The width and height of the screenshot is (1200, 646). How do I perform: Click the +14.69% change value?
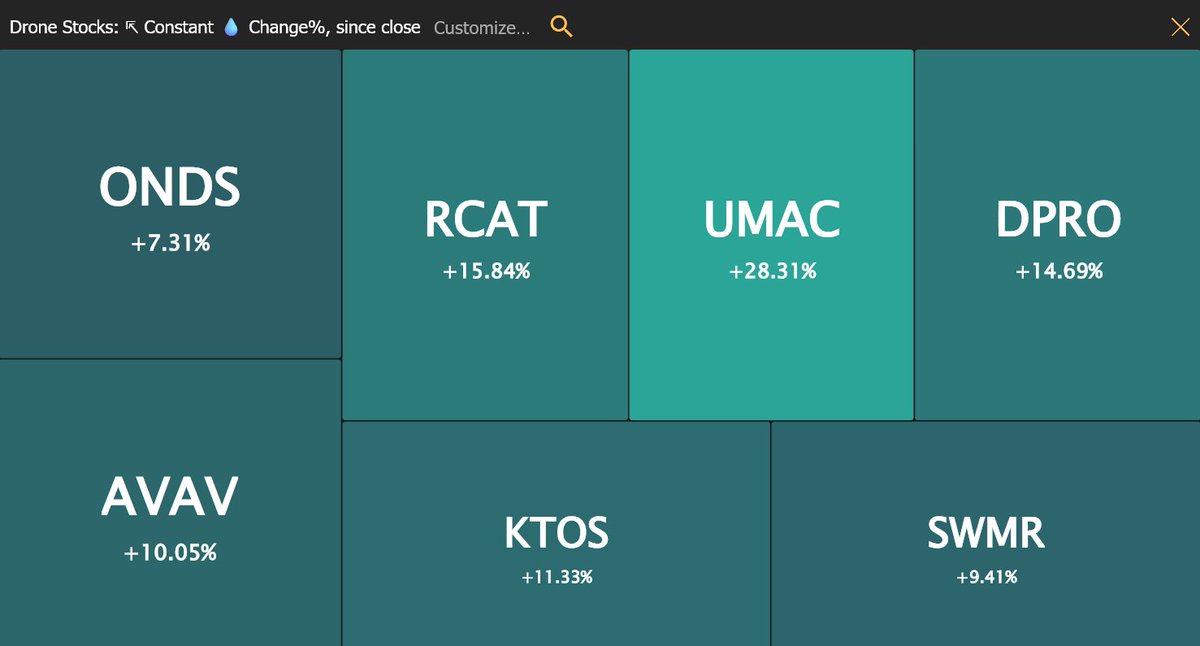coord(1059,271)
